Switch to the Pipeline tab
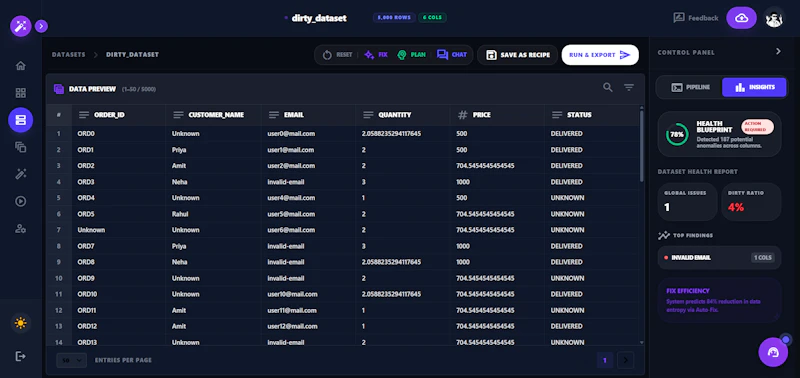Image resolution: width=800 pixels, height=378 pixels. tap(690, 87)
